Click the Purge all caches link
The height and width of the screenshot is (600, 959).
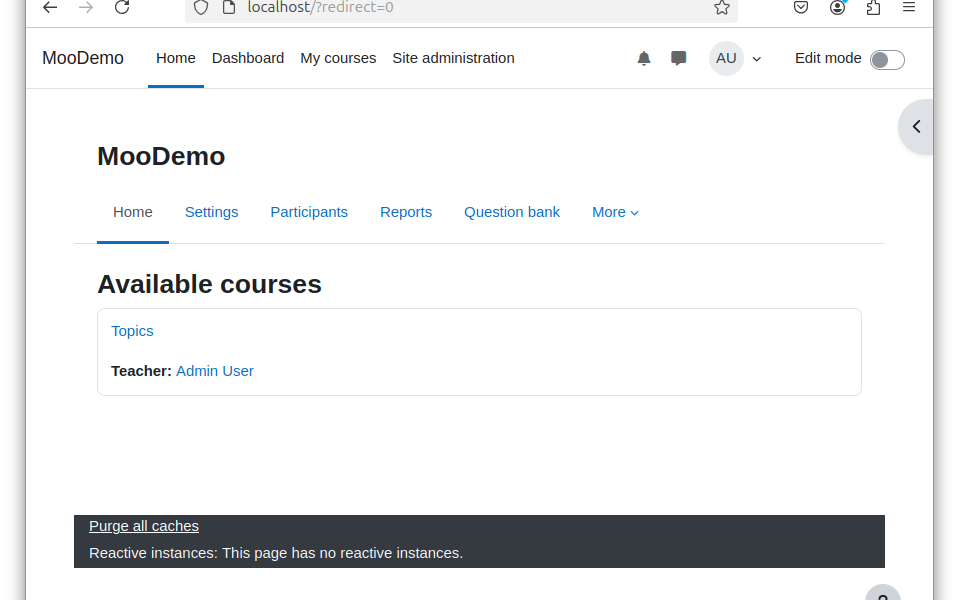(144, 526)
